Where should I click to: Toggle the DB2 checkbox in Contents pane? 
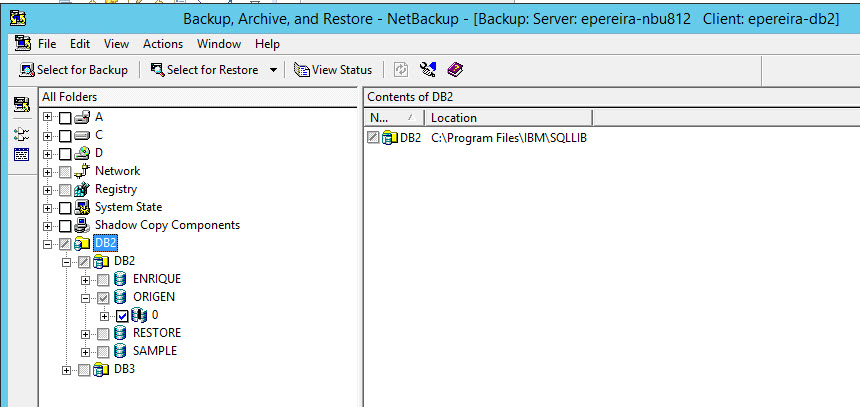click(373, 138)
